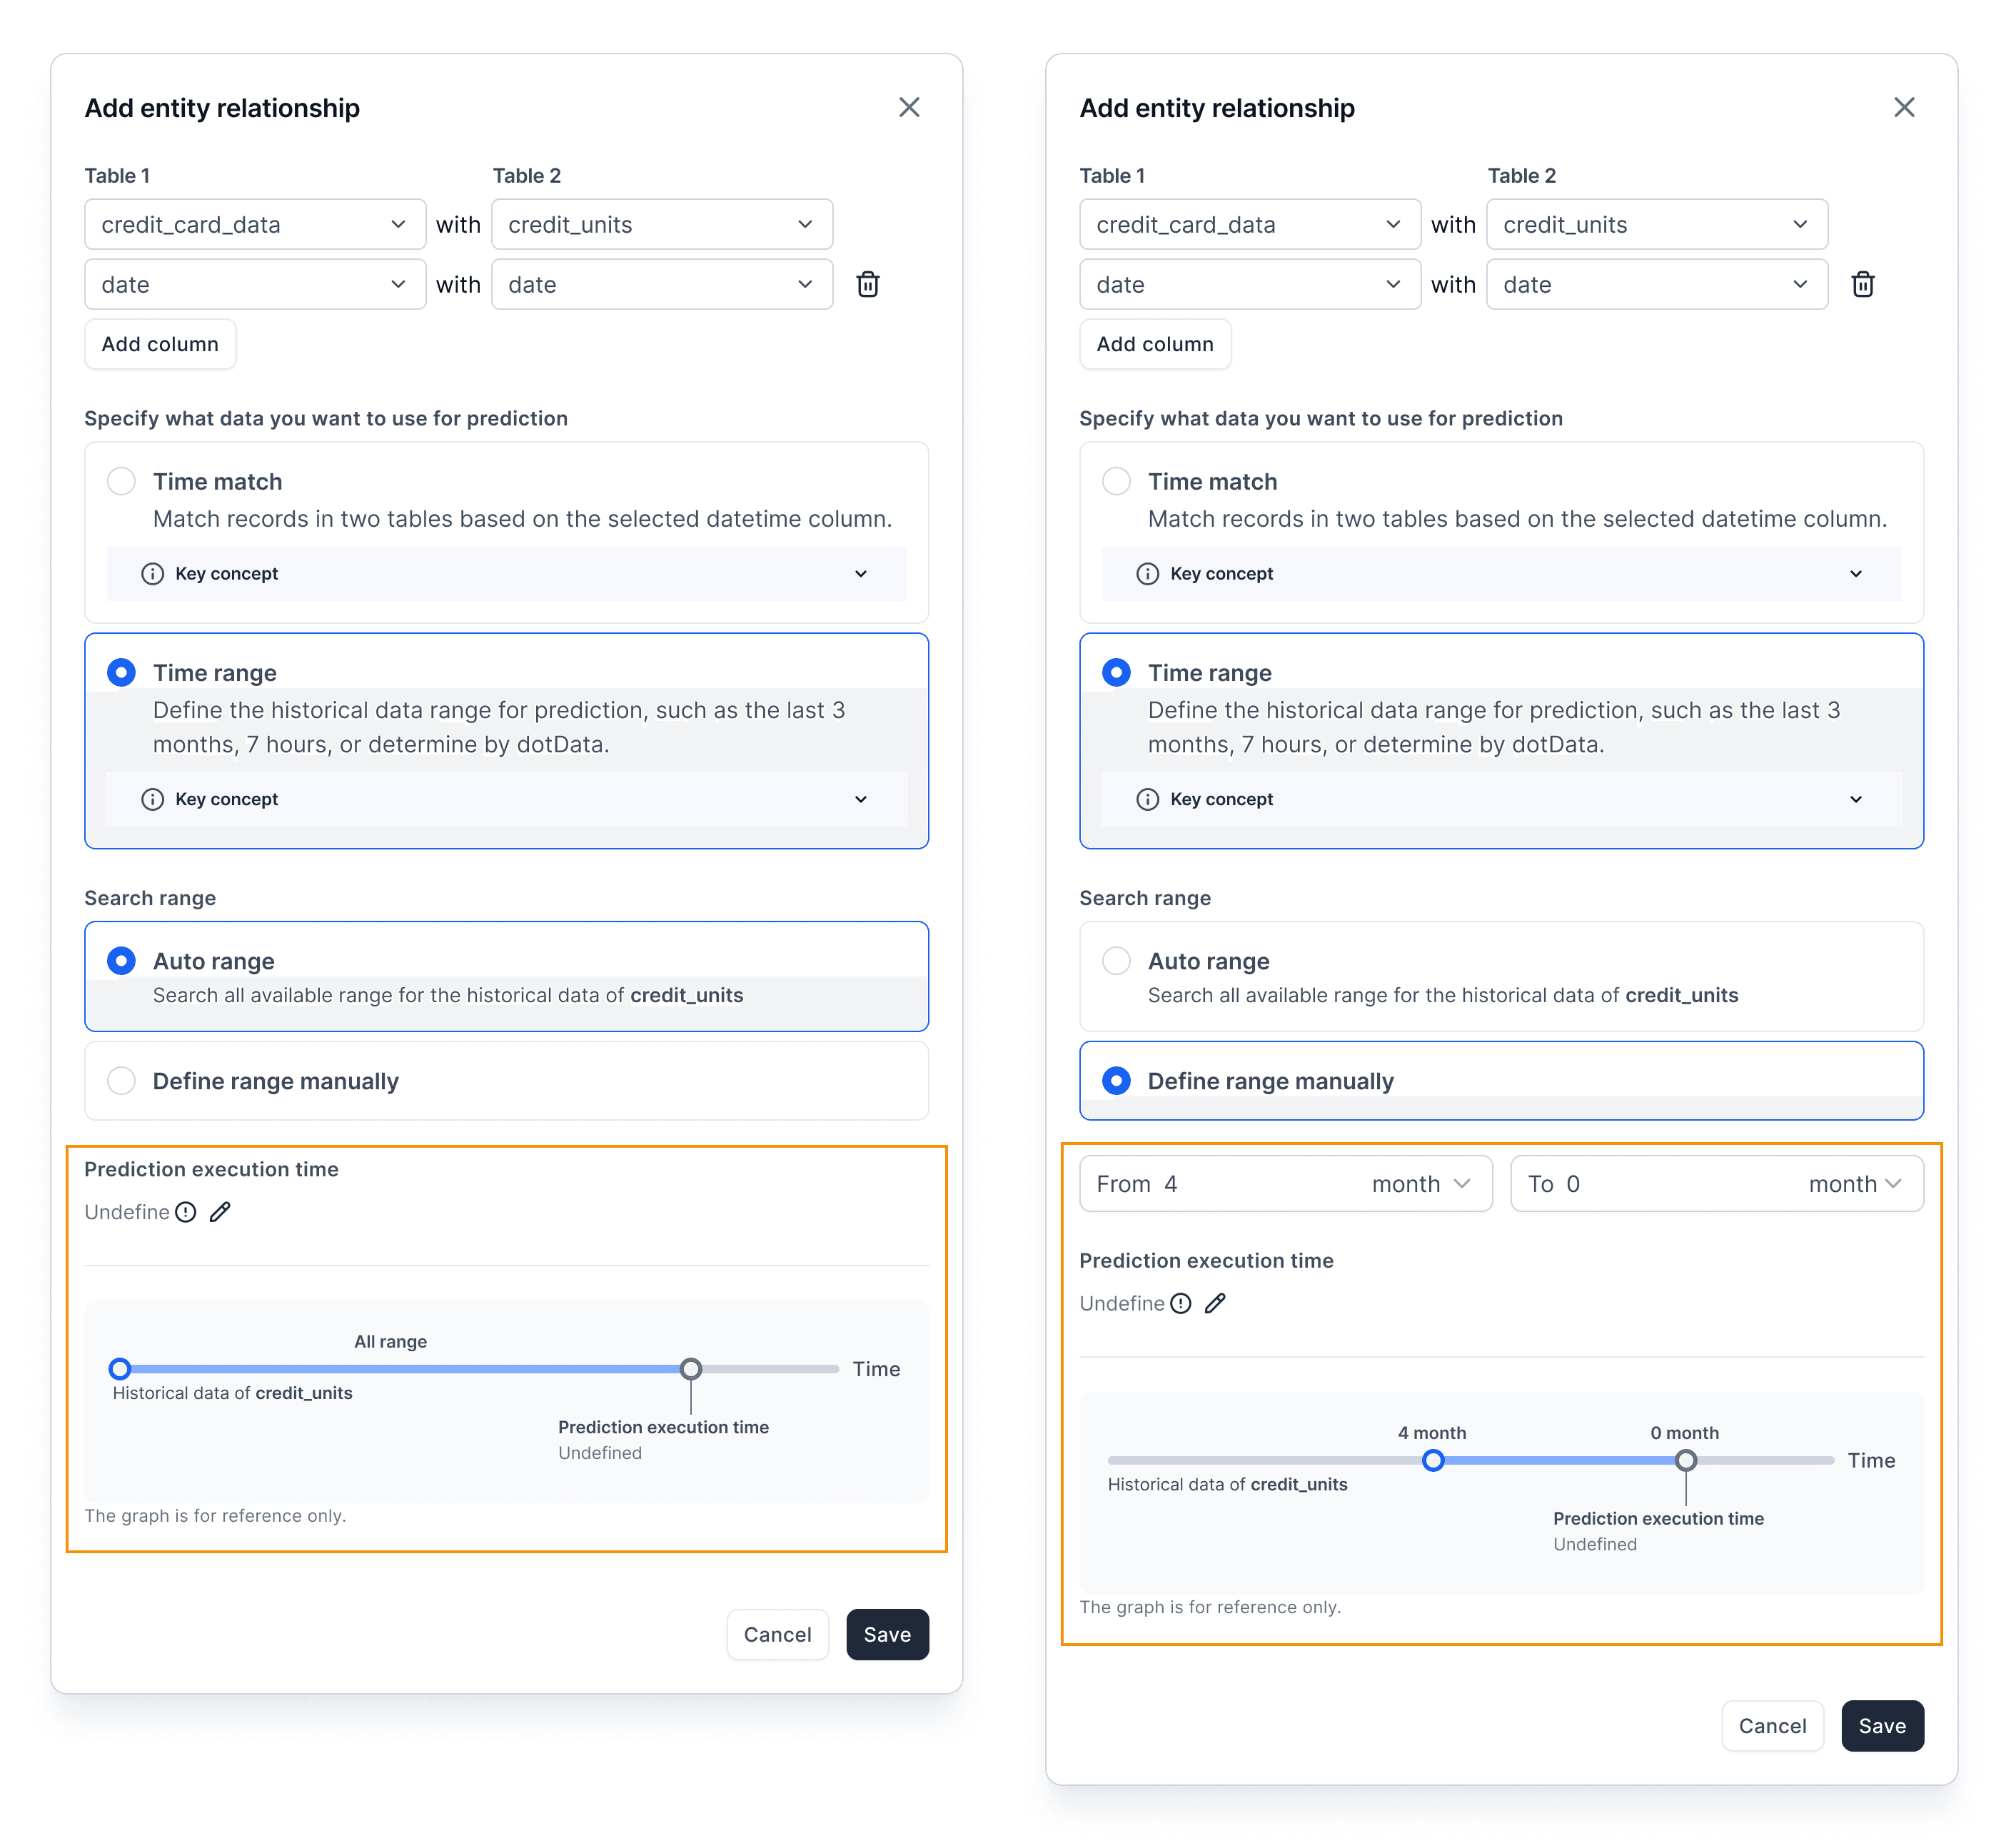Click trash icon in left dialog
This screenshot has height=1843, width=2016.
pos(867,284)
